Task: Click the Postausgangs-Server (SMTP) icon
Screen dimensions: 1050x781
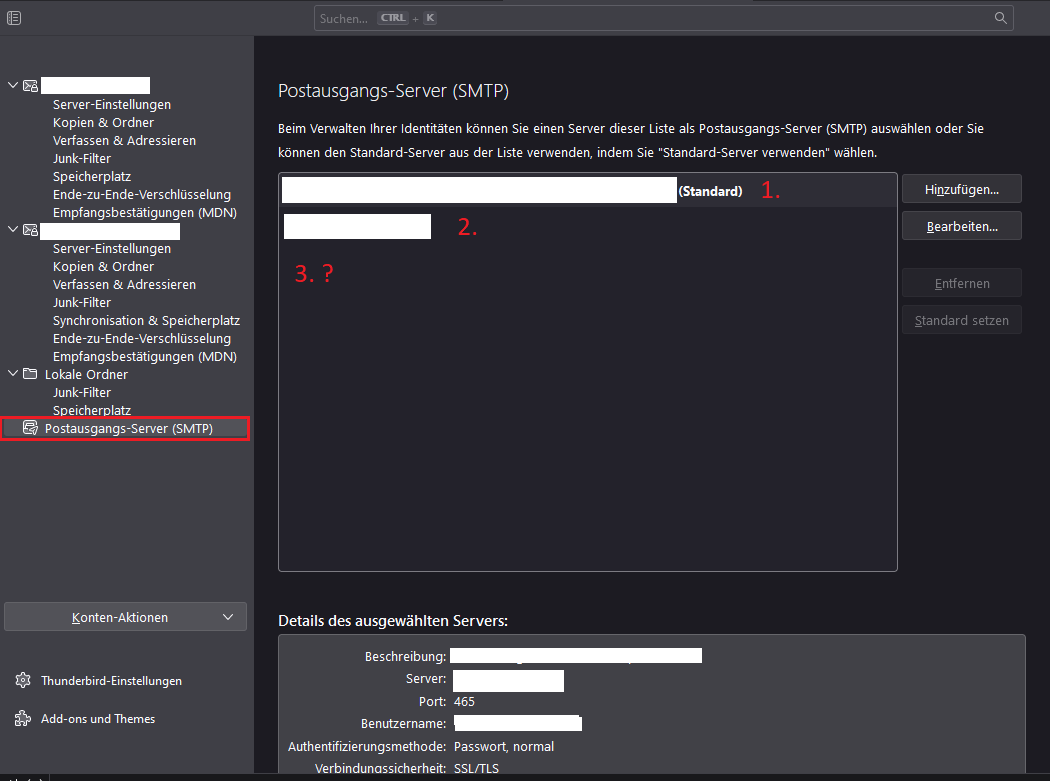Action: coord(30,428)
